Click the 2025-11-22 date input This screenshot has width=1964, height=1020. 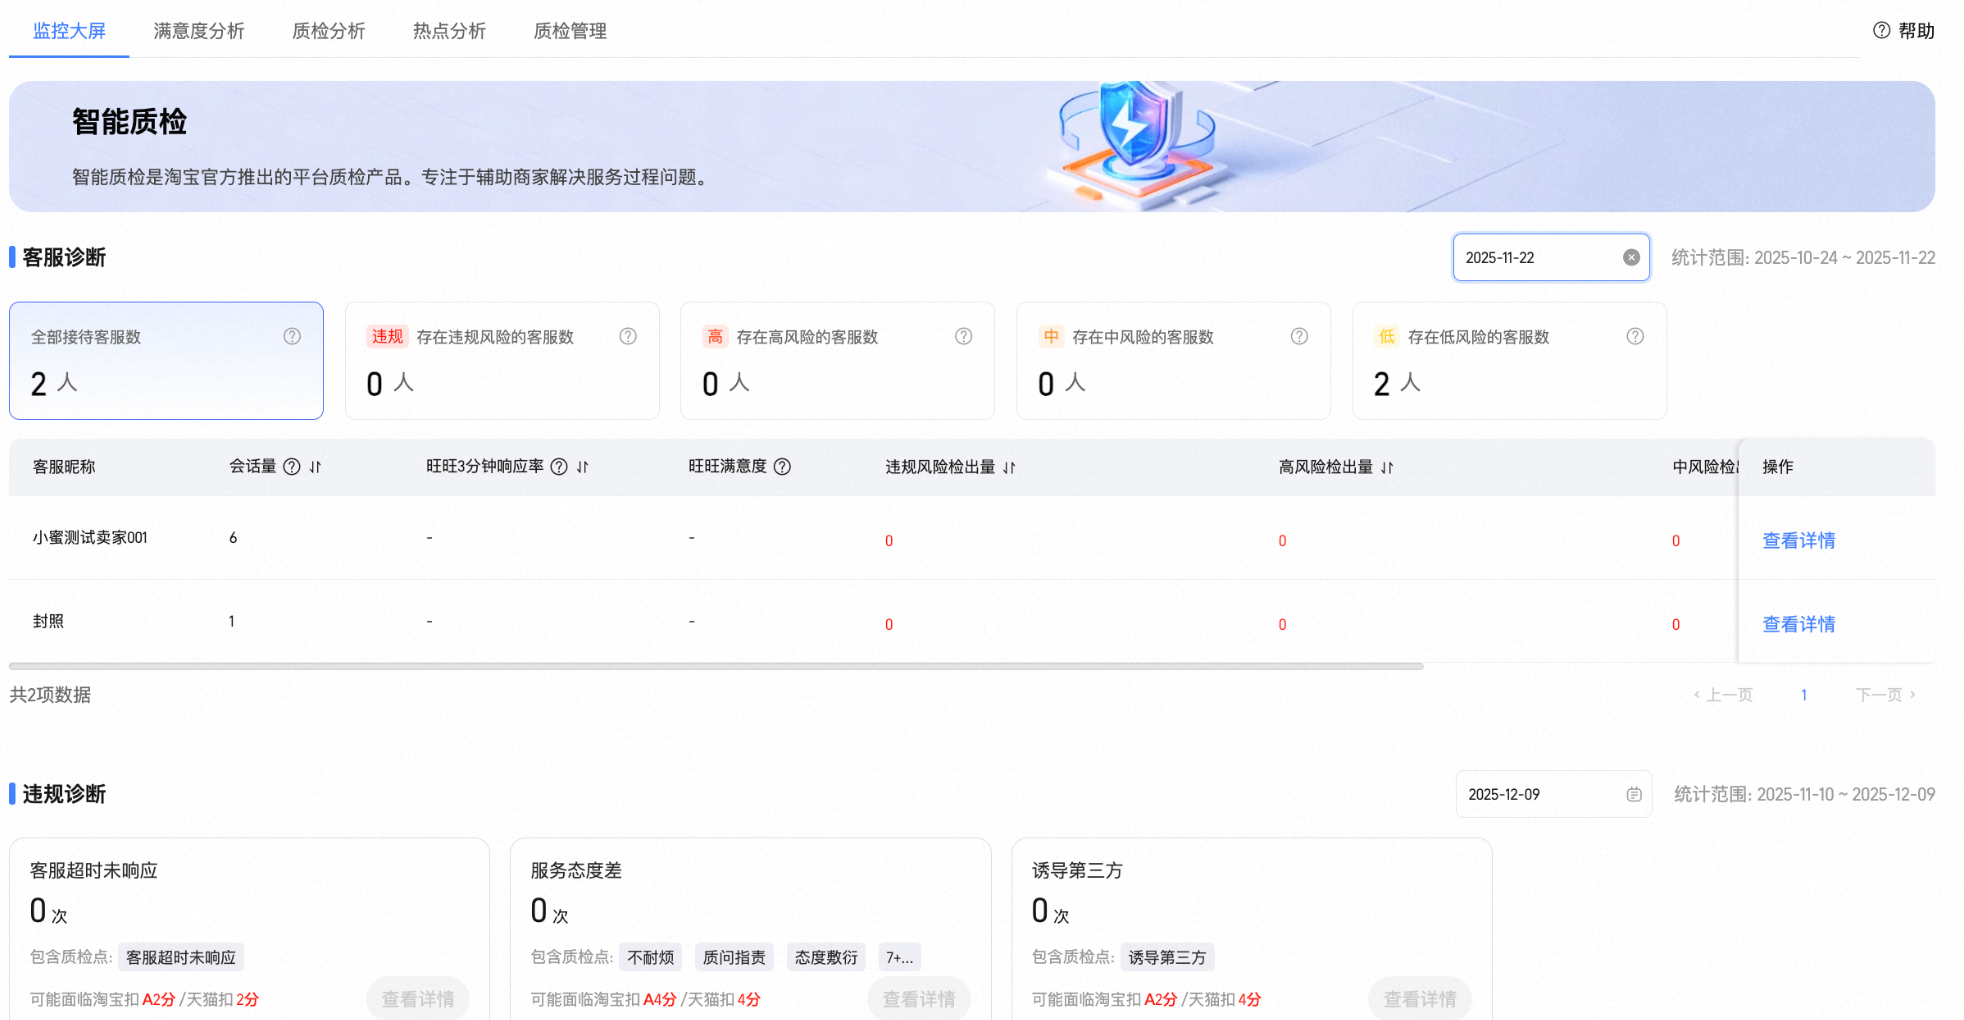point(1551,257)
